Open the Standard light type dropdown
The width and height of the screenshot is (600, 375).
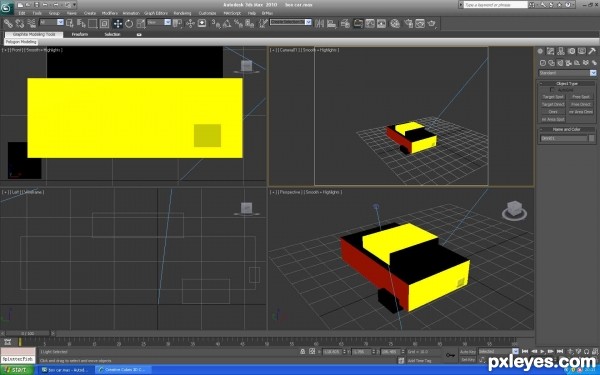[x=567, y=73]
